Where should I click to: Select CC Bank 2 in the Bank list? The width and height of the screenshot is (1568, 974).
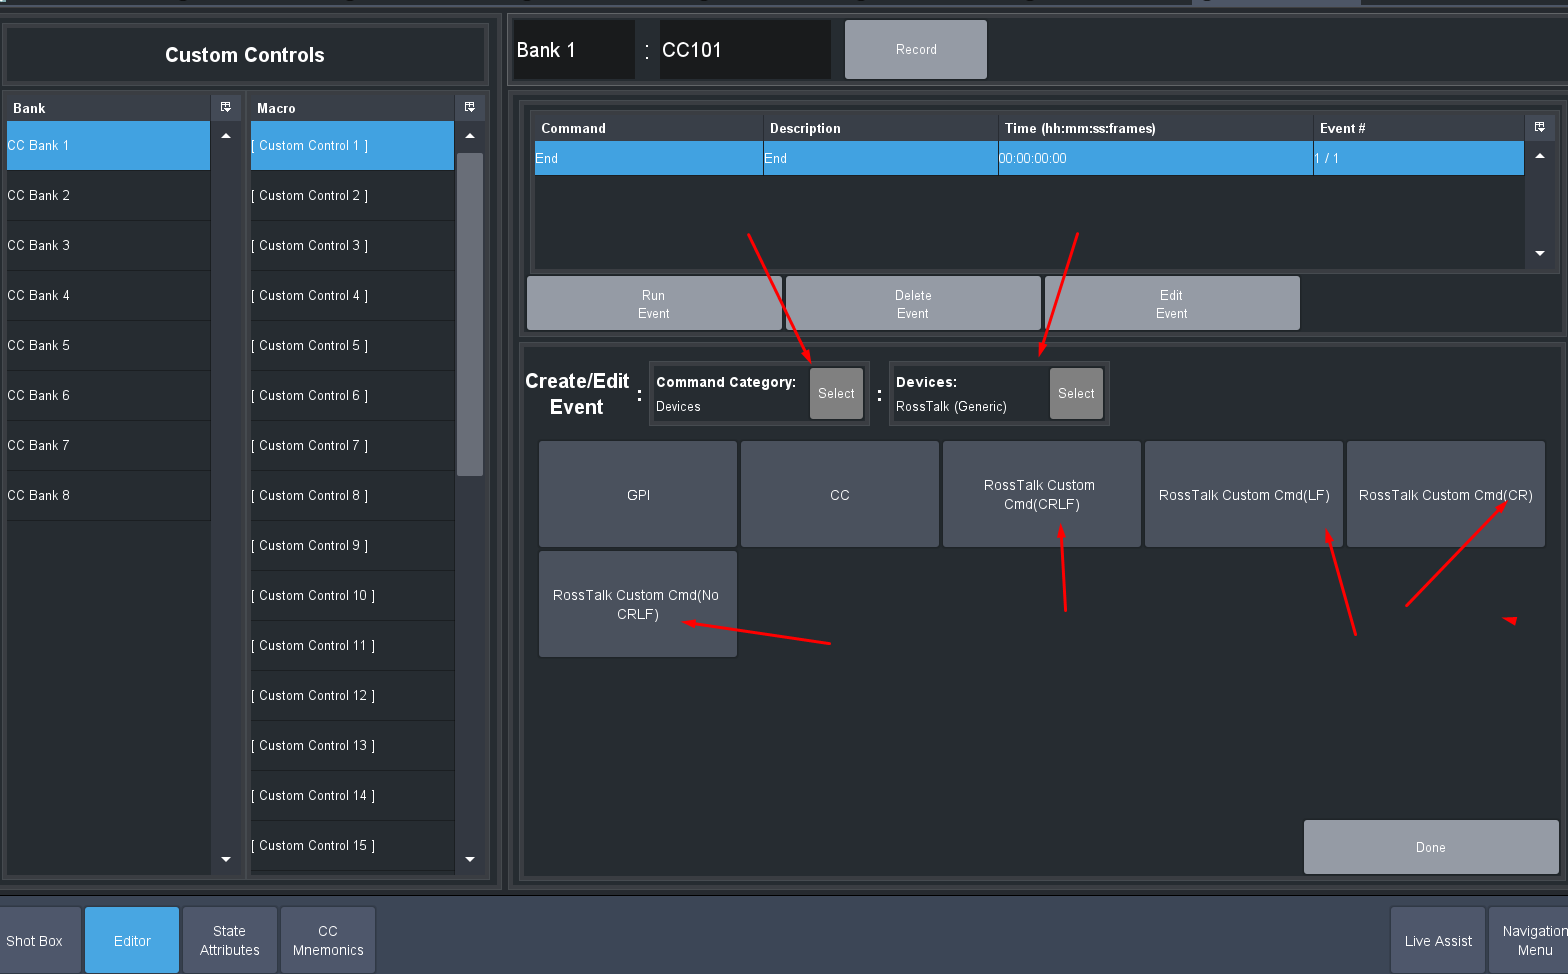pyautogui.click(x=108, y=196)
